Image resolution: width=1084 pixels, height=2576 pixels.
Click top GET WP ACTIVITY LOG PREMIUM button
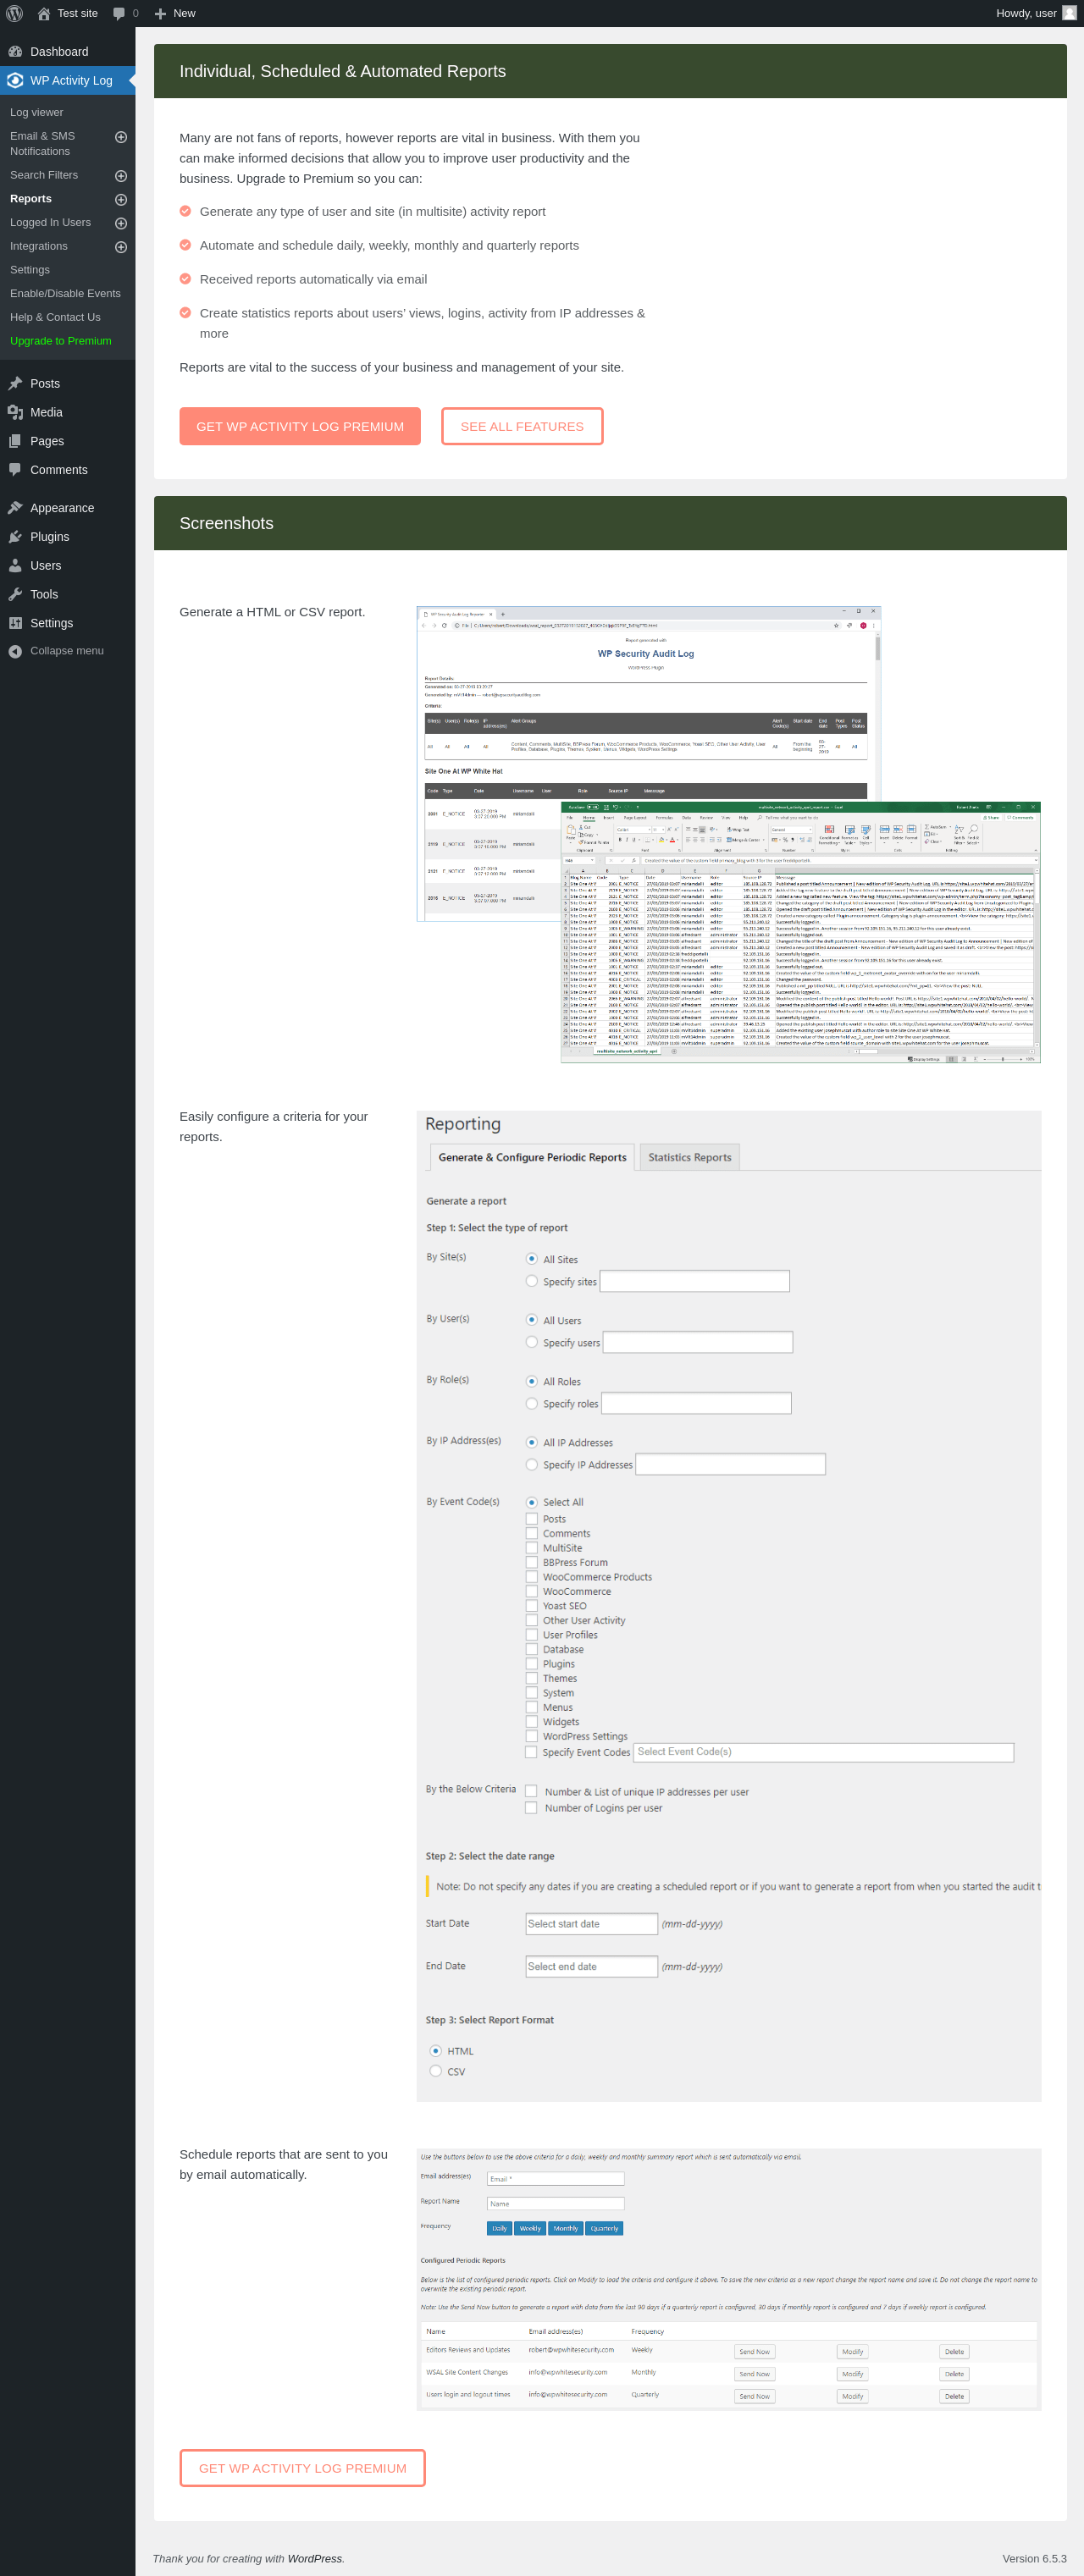pos(300,426)
